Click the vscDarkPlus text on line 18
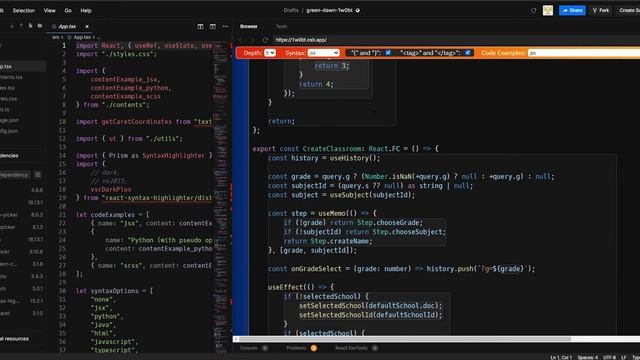Viewport: 640px width, 360px height. click(x=111, y=189)
